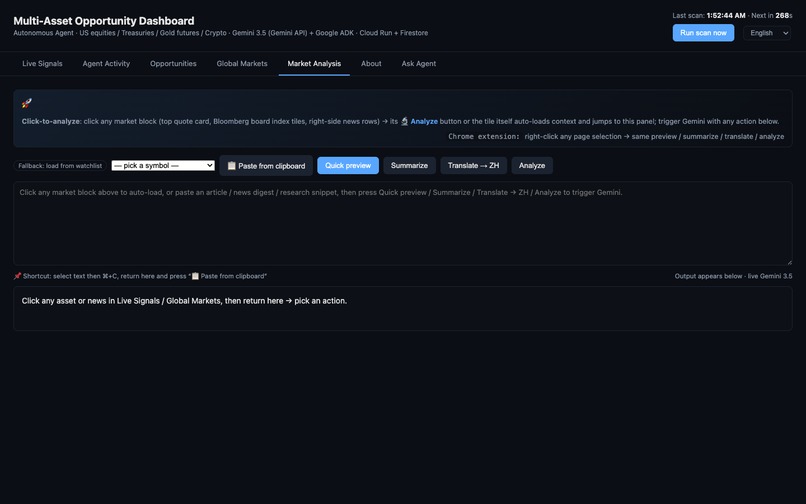Viewport: 806px width, 504px height.
Task: Click inside the article paste text area
Action: [402, 223]
